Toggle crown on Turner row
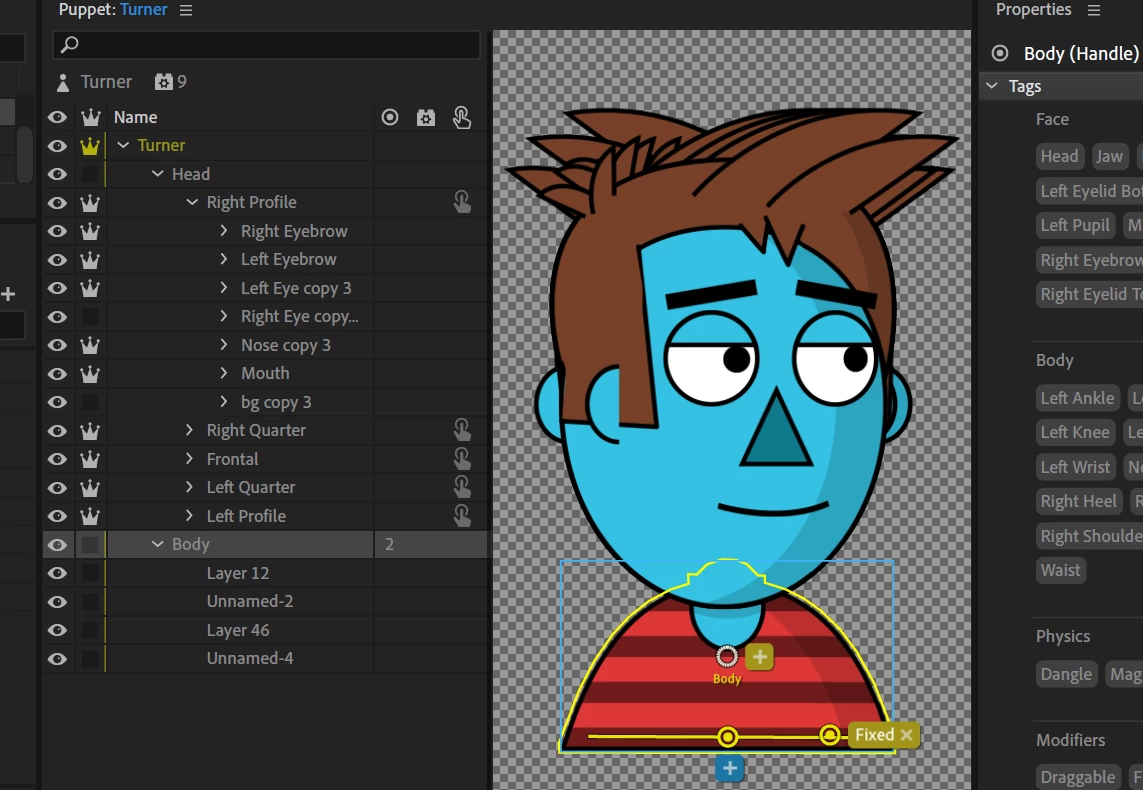 tap(90, 145)
